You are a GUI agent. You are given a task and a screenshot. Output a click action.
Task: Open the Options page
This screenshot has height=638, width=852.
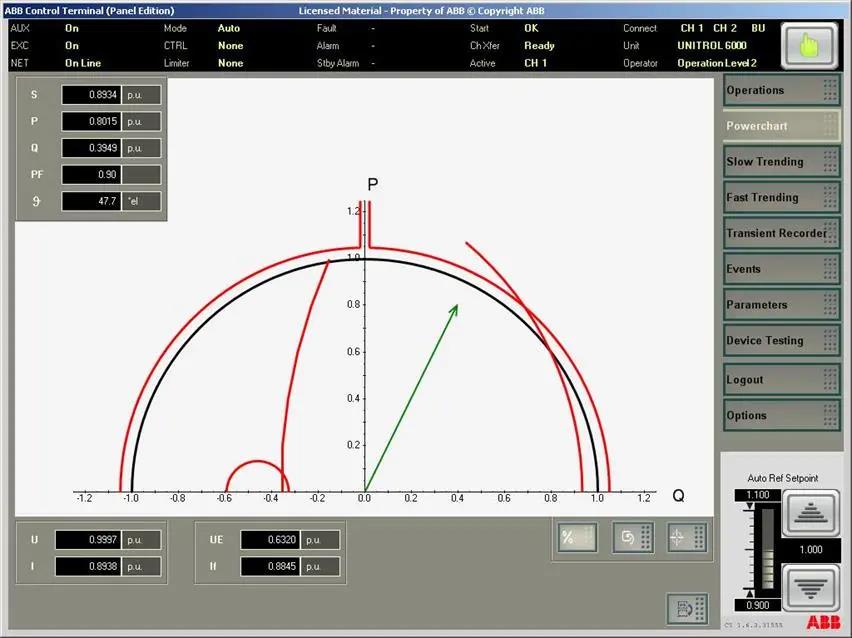pos(781,415)
